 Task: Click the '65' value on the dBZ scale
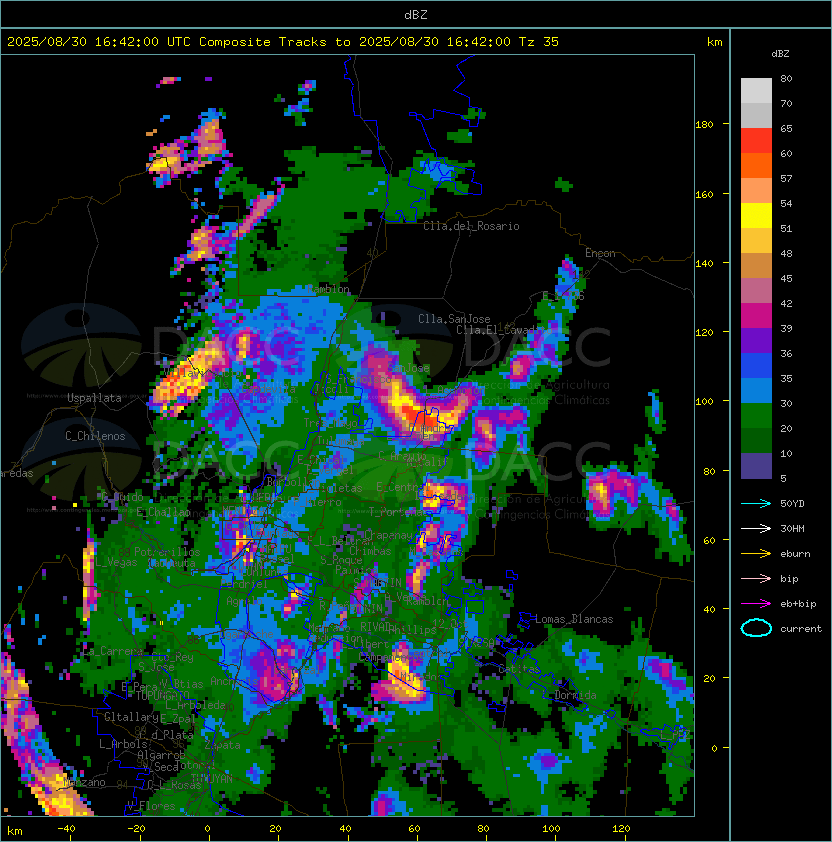pos(786,128)
